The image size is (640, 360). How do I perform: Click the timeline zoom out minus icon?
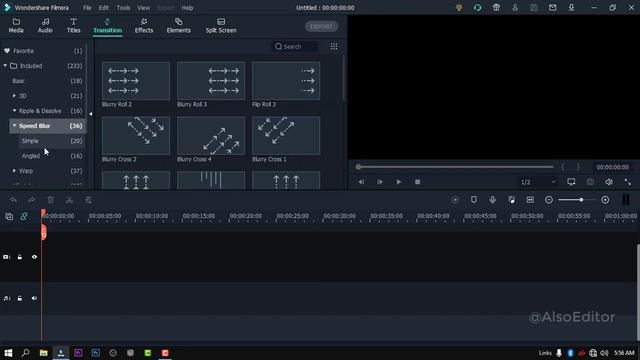[549, 200]
